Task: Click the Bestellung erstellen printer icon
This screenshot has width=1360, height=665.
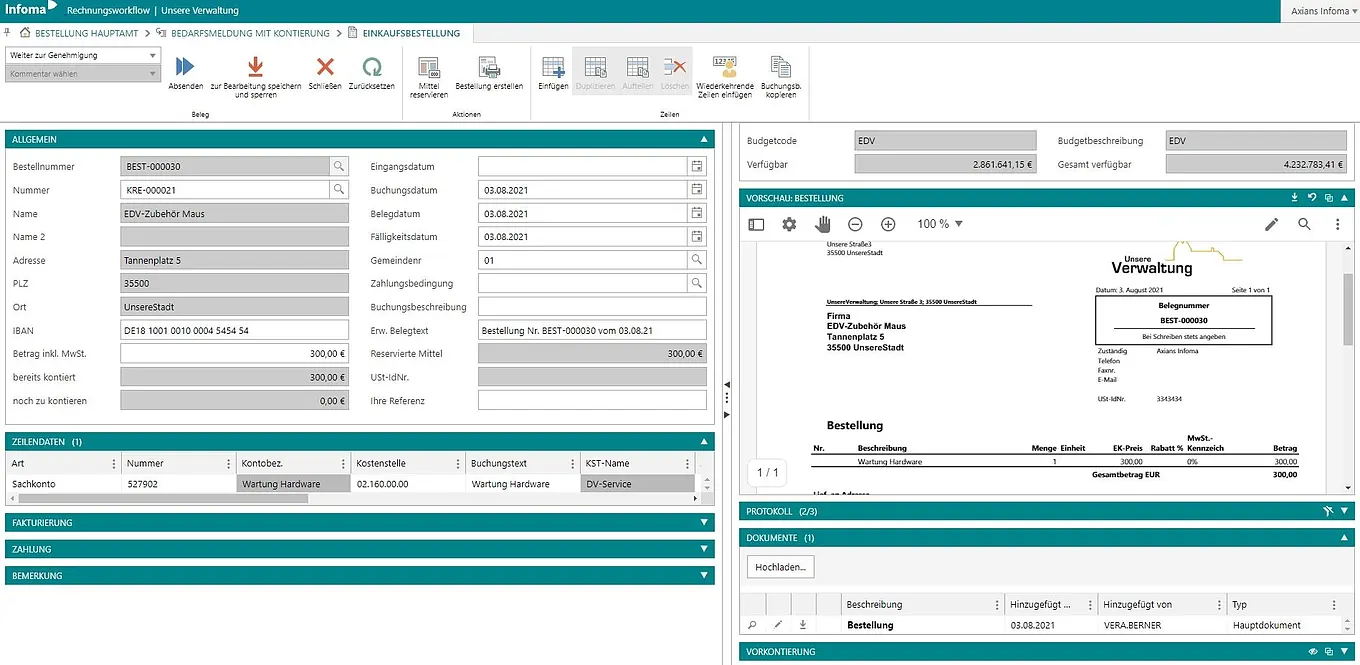Action: [489, 68]
